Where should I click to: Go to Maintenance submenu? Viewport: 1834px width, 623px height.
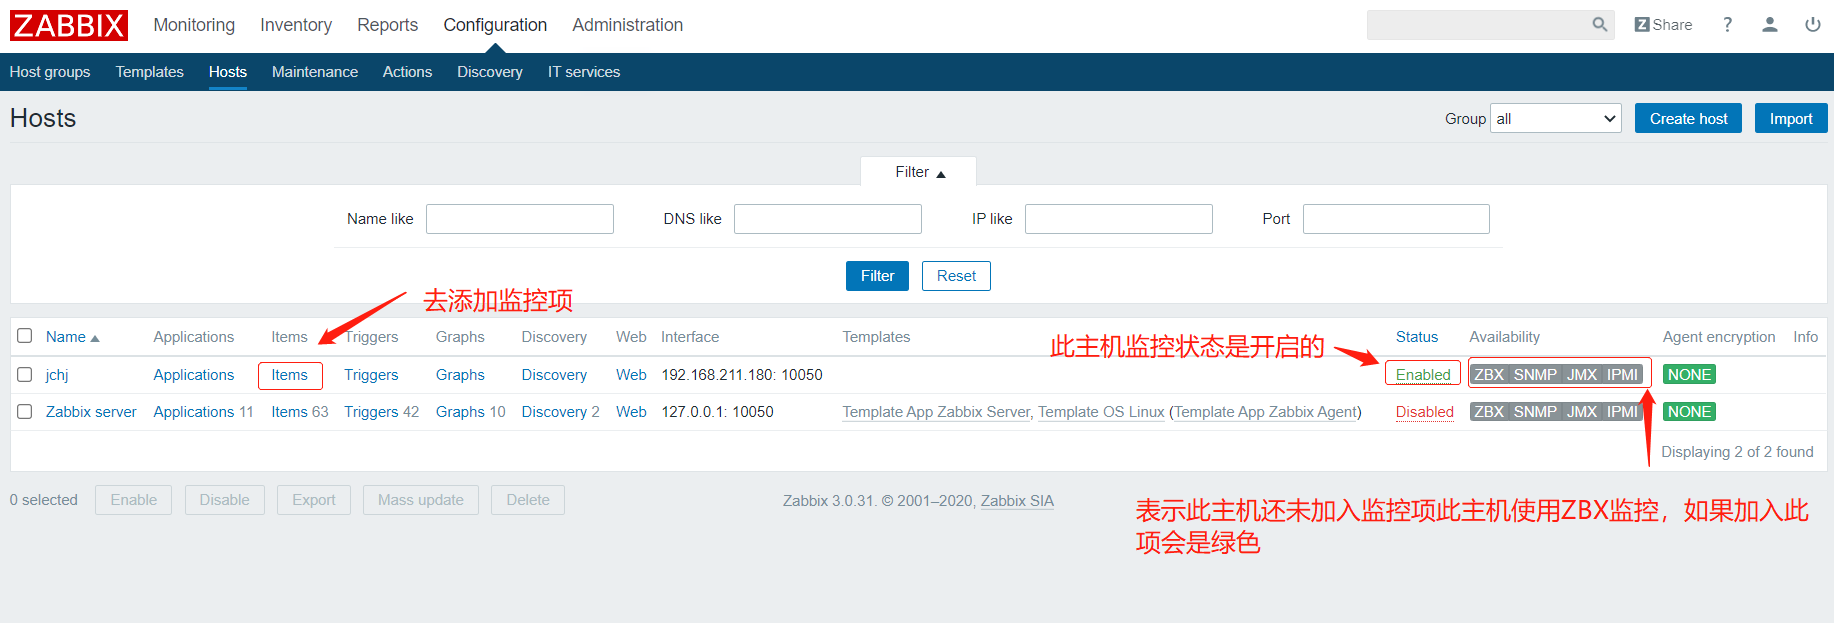(x=315, y=72)
